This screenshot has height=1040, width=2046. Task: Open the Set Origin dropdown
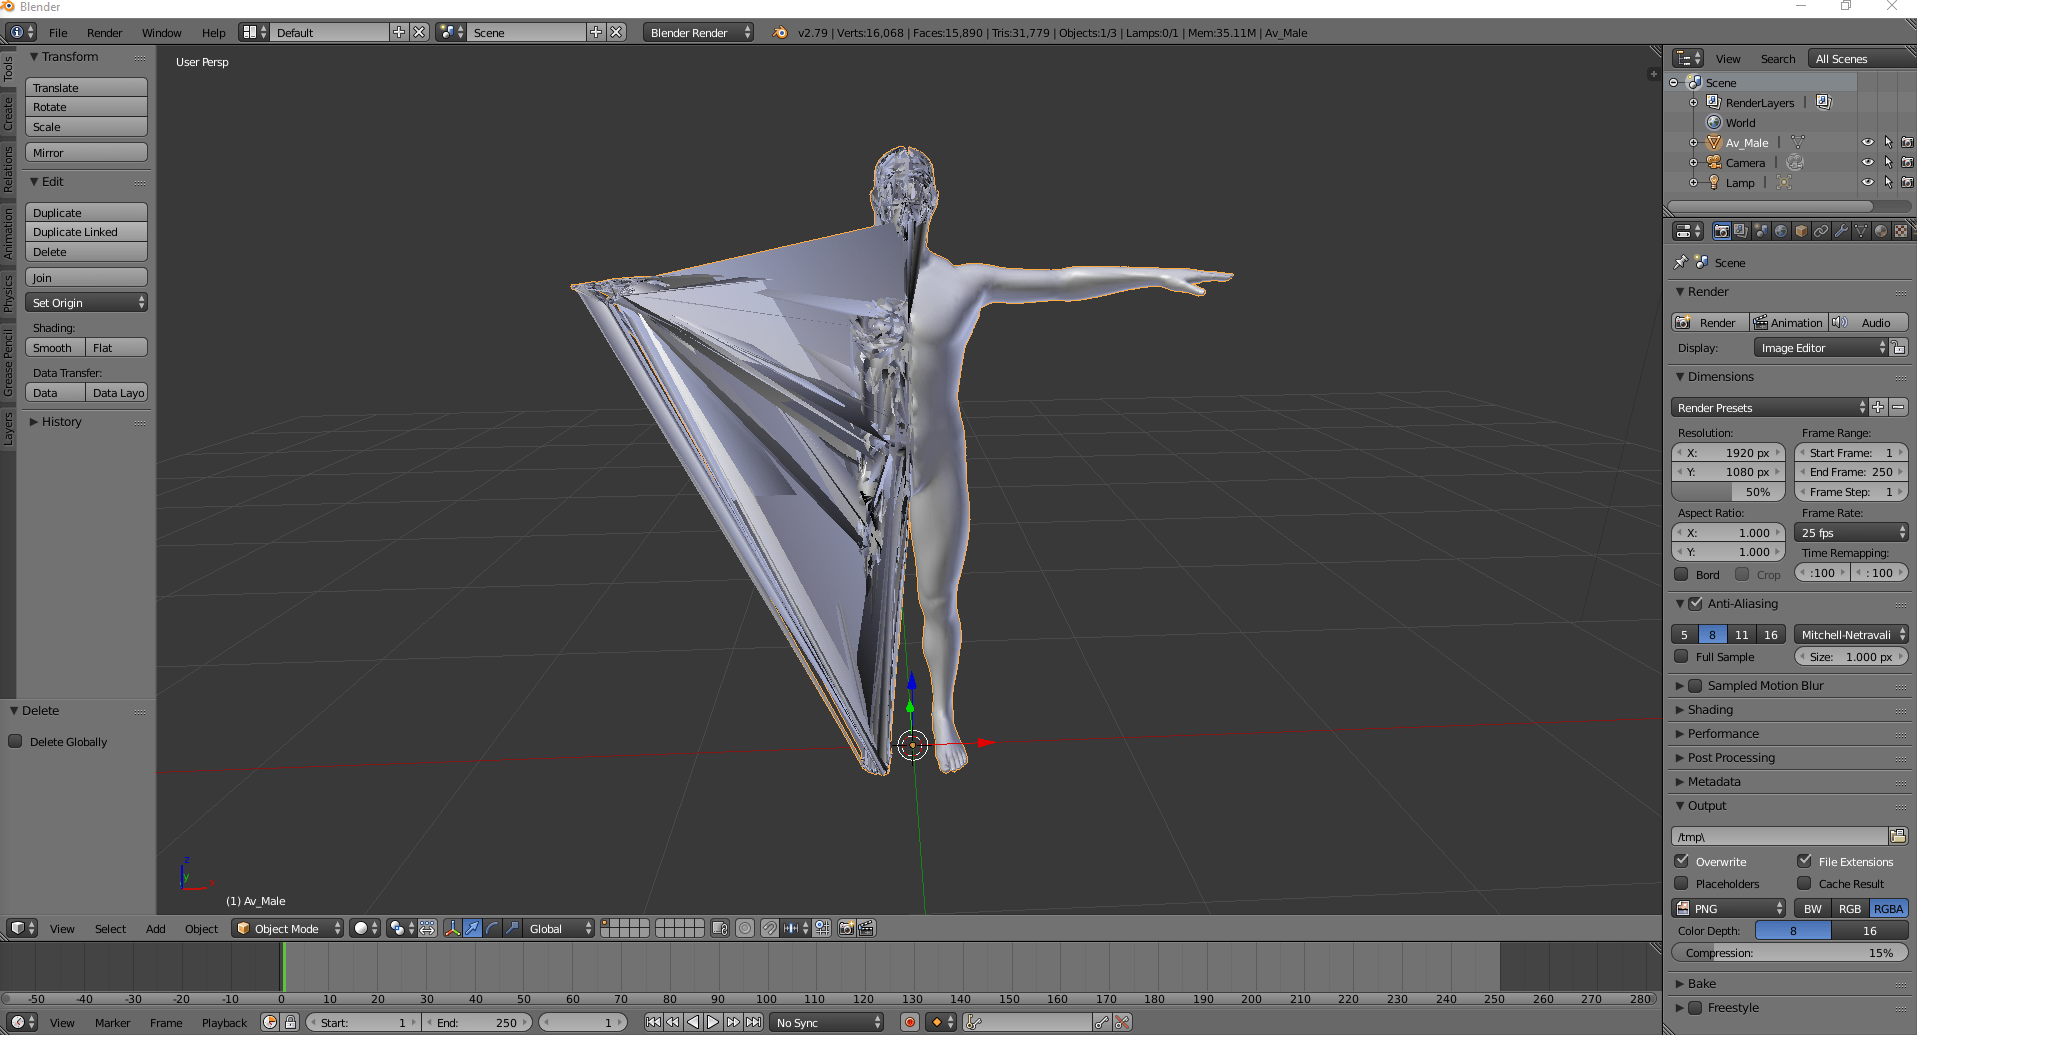tap(86, 302)
